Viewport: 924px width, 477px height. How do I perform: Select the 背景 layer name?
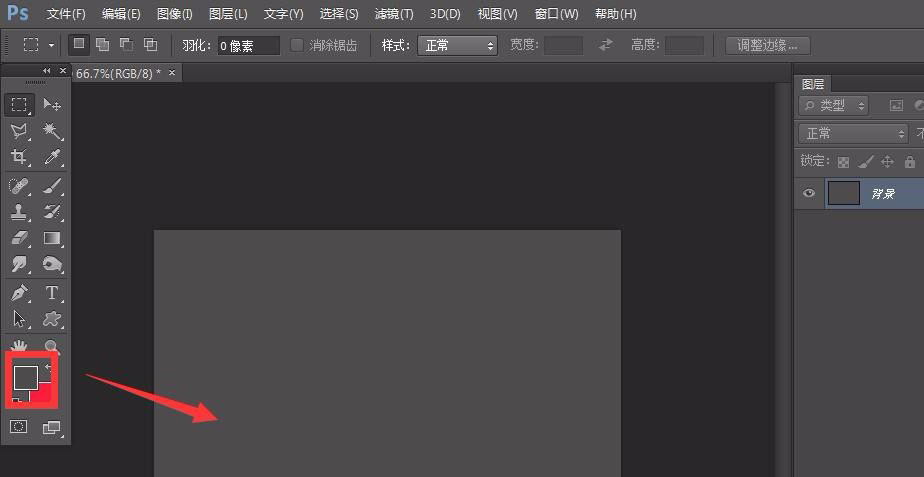(x=883, y=193)
